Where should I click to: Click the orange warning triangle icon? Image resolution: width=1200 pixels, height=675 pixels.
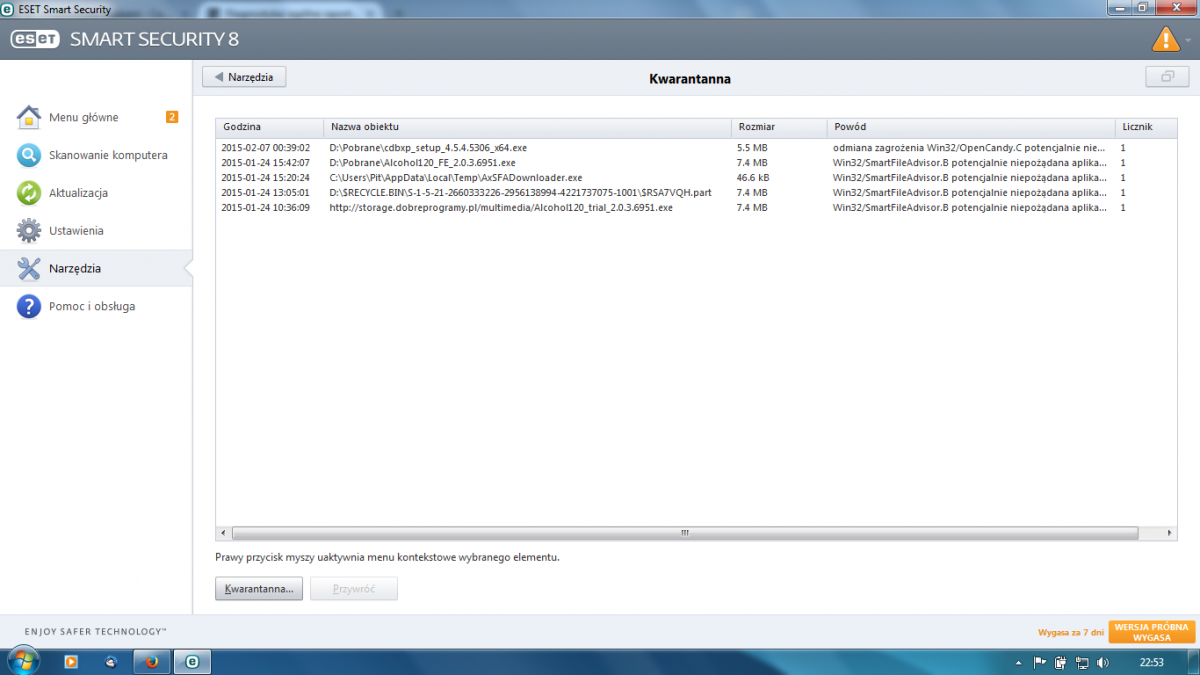click(x=1165, y=39)
